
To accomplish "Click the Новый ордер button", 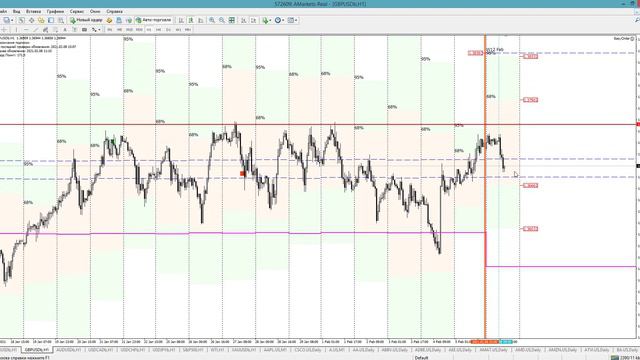I will pyautogui.click(x=86, y=20).
